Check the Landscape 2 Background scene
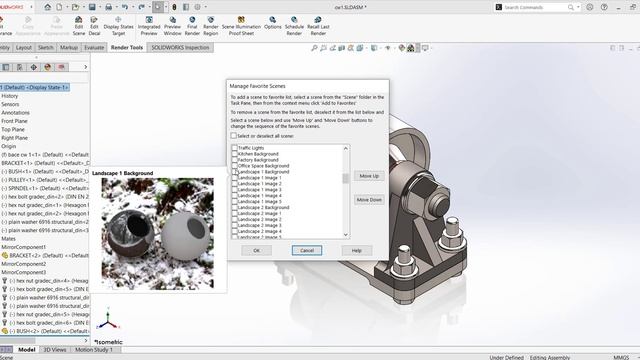 pyautogui.click(x=234, y=207)
